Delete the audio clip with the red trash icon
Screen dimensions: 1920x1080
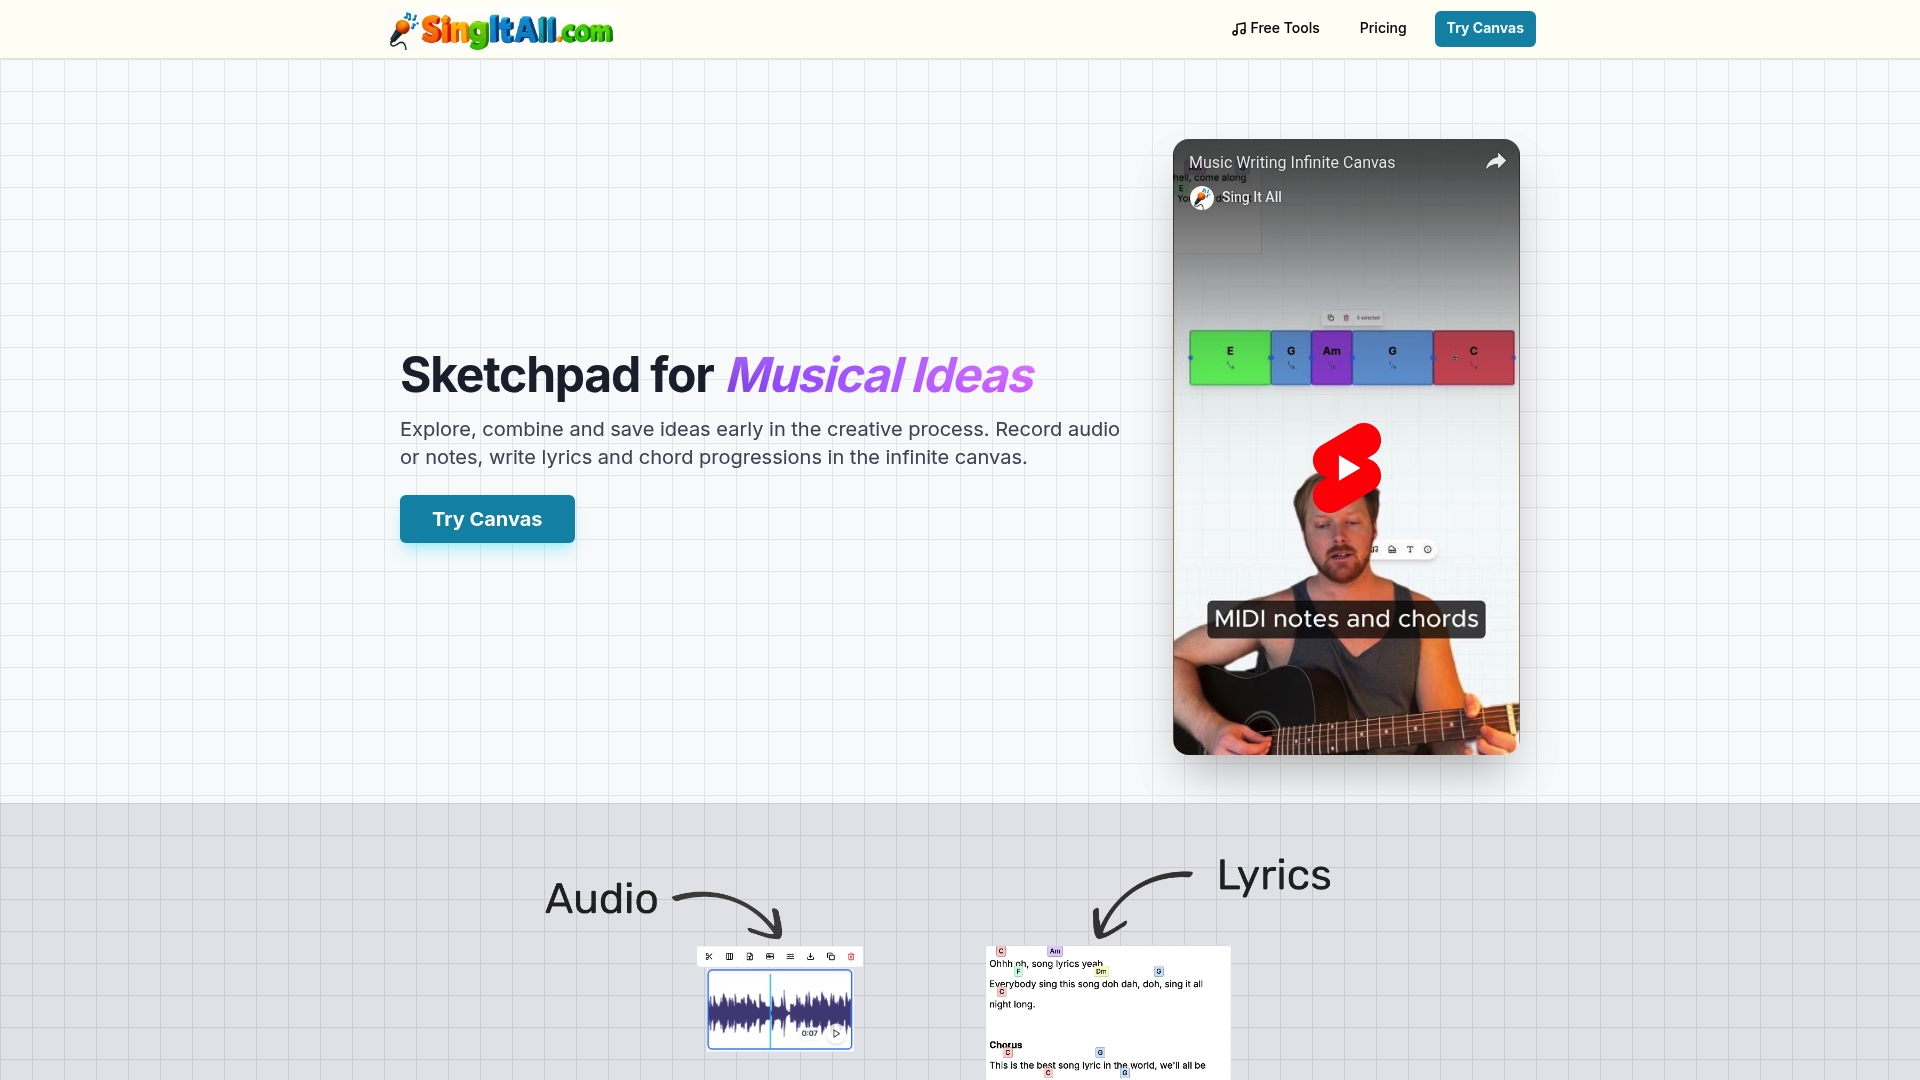pos(850,957)
